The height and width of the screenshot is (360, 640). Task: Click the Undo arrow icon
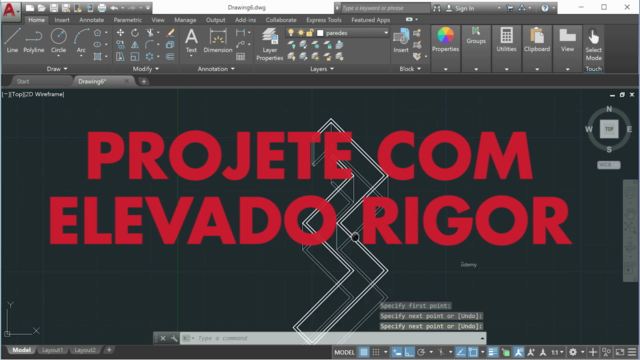pos(114,8)
